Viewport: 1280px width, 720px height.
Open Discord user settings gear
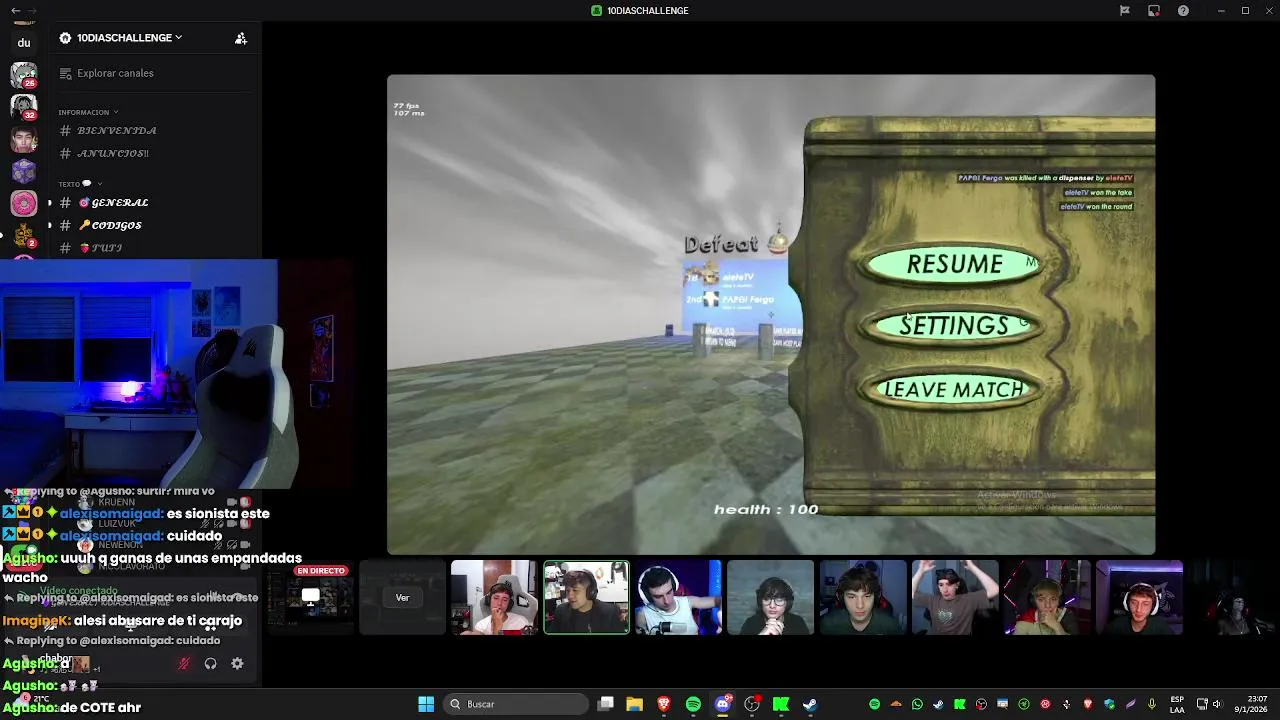point(237,663)
